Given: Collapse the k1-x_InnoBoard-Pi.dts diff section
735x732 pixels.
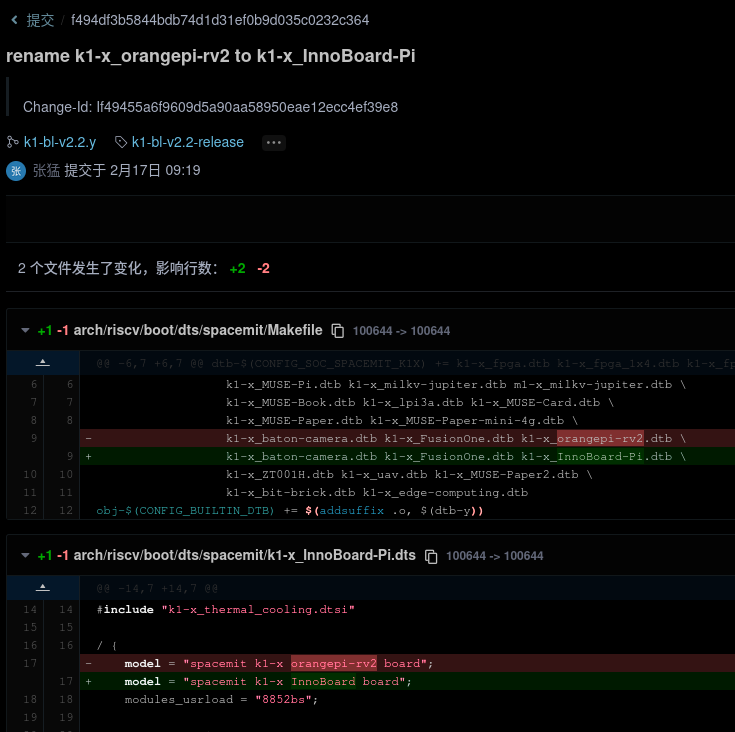Looking at the screenshot, I should tap(24, 555).
